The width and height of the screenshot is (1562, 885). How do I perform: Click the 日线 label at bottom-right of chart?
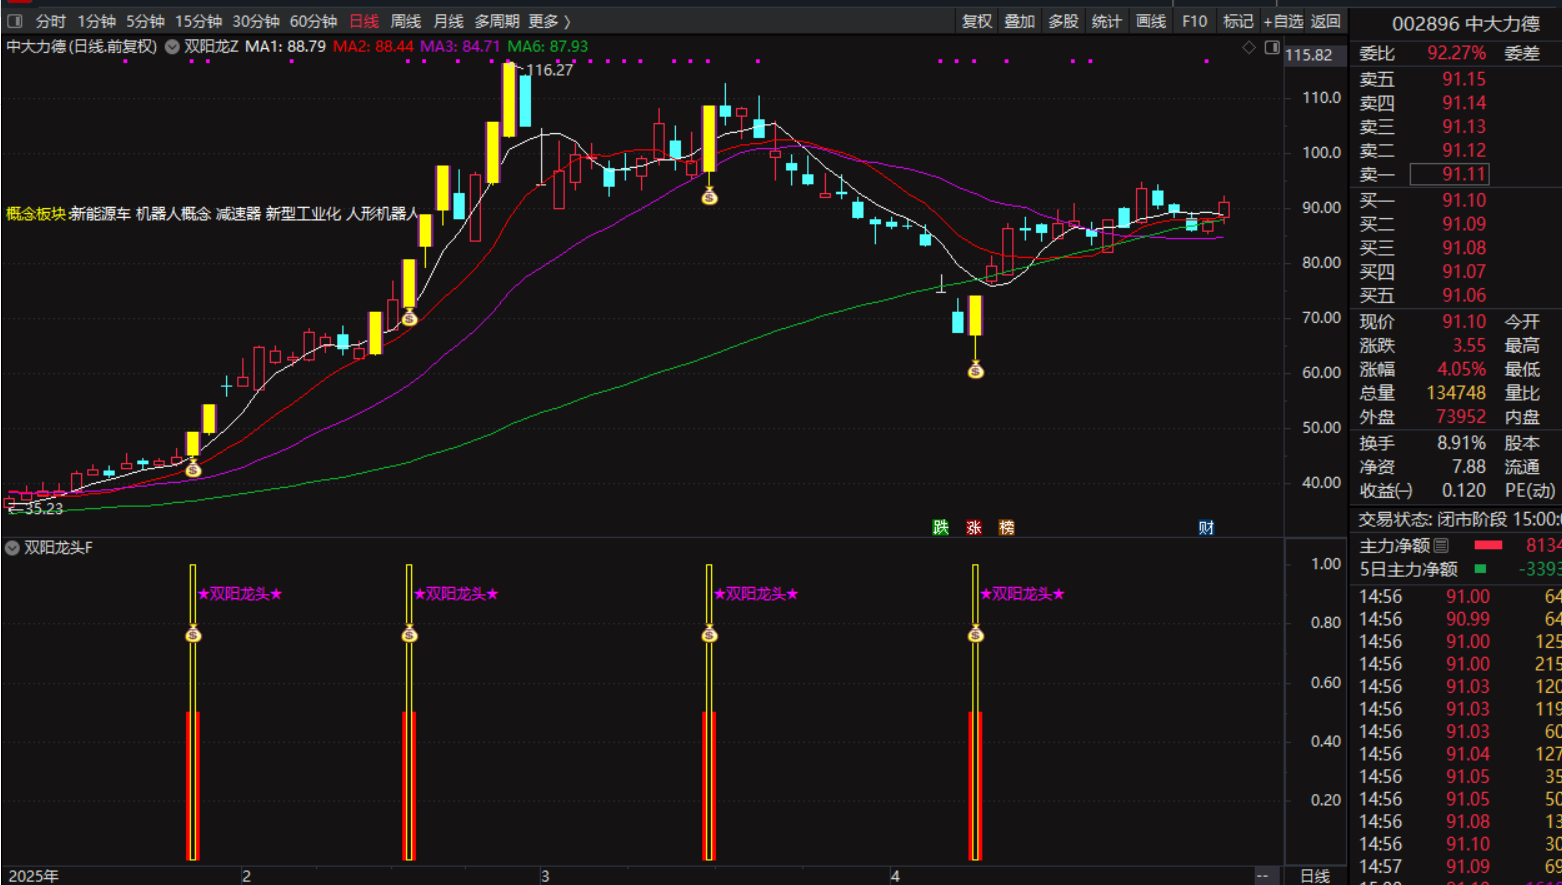tap(1314, 876)
